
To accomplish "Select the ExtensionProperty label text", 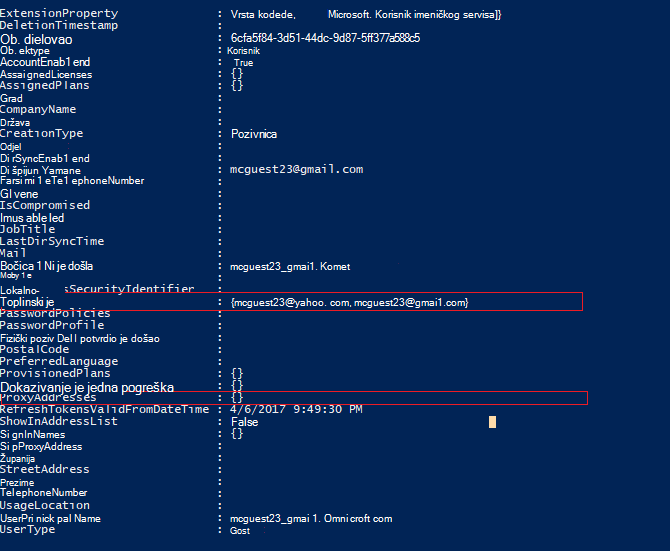I will (59, 13).
